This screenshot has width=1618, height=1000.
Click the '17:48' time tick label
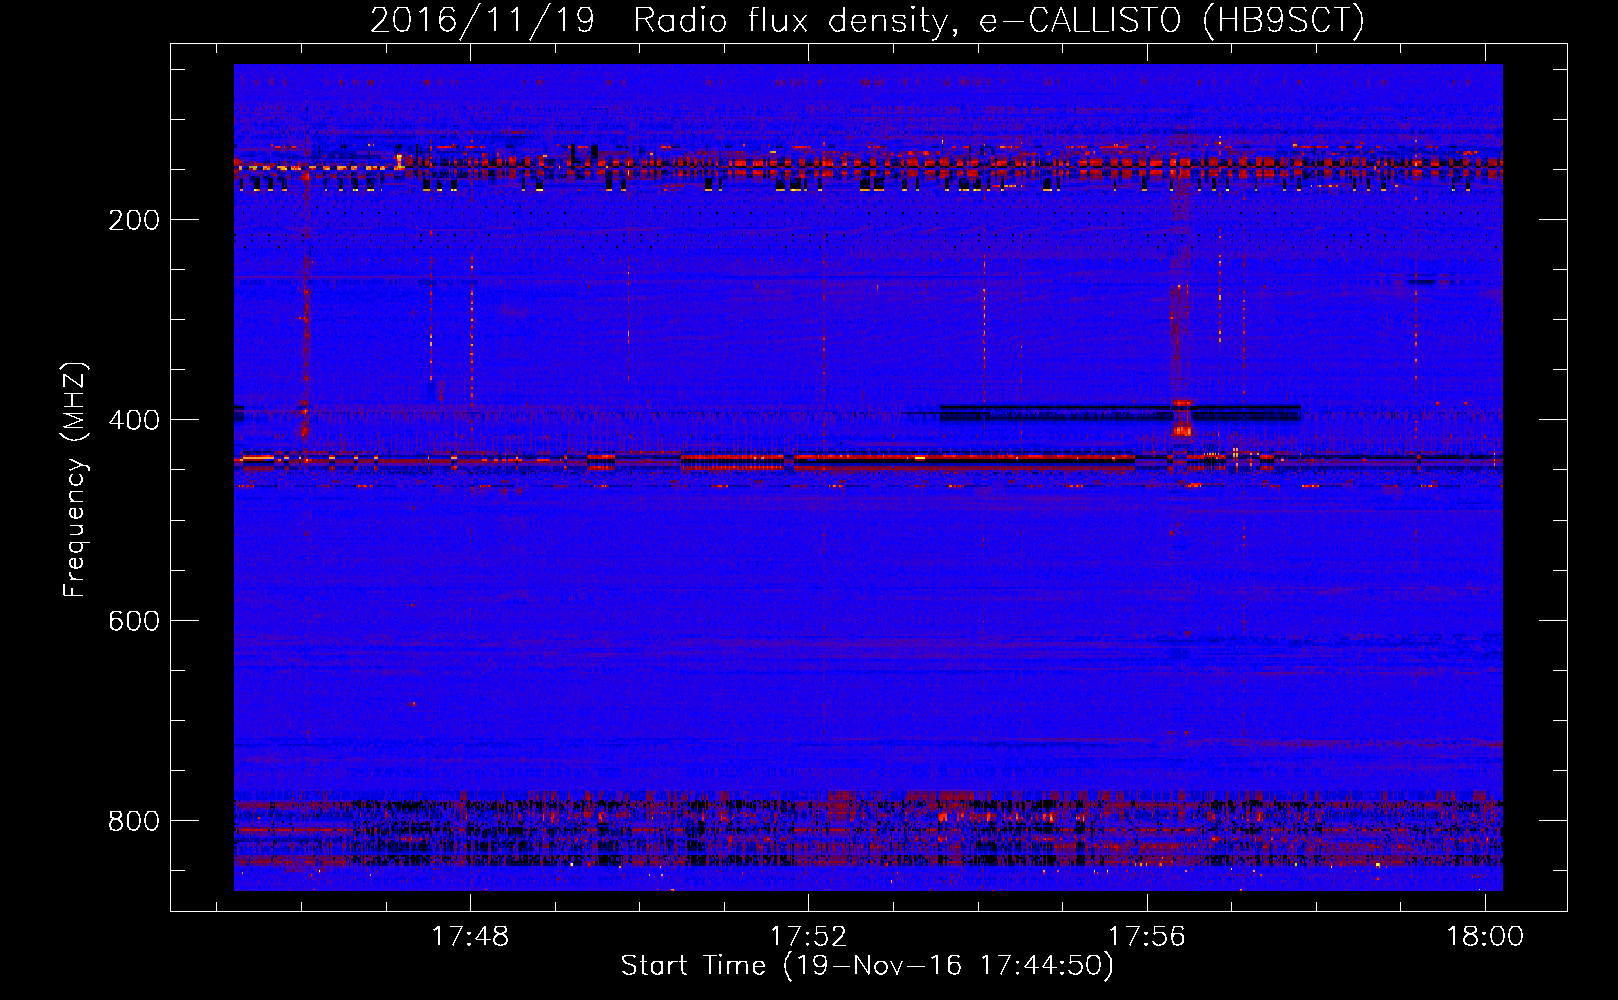tap(470, 936)
